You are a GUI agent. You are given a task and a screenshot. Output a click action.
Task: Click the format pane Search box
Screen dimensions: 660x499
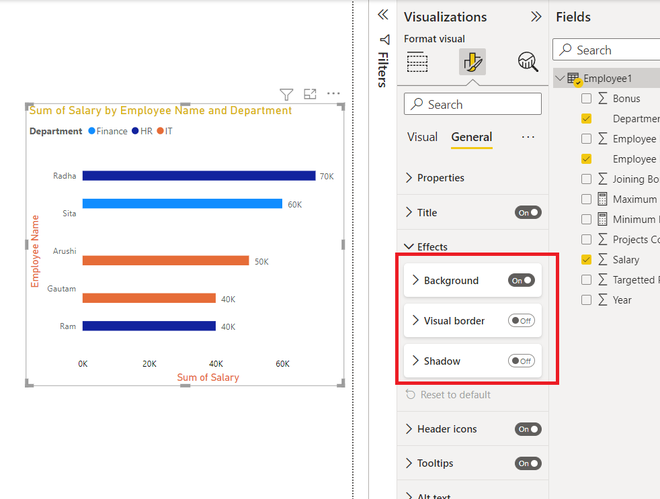coord(473,104)
